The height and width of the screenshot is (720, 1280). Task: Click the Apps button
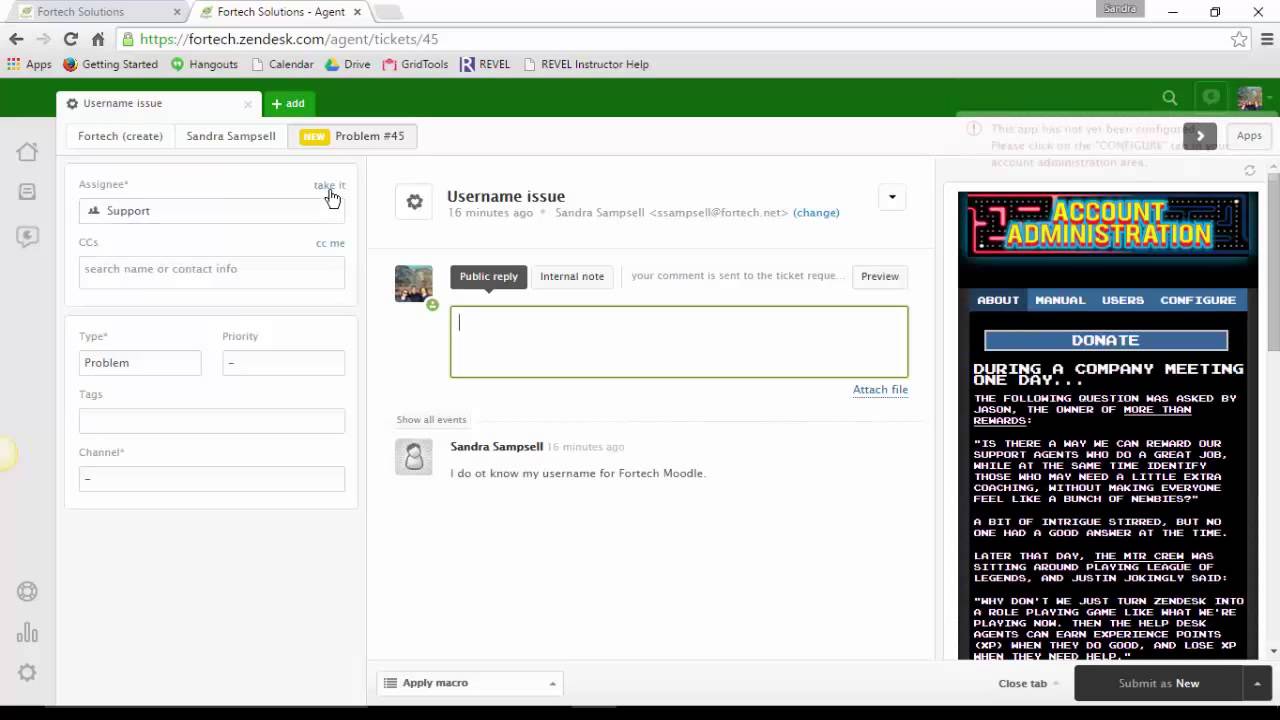point(1249,136)
